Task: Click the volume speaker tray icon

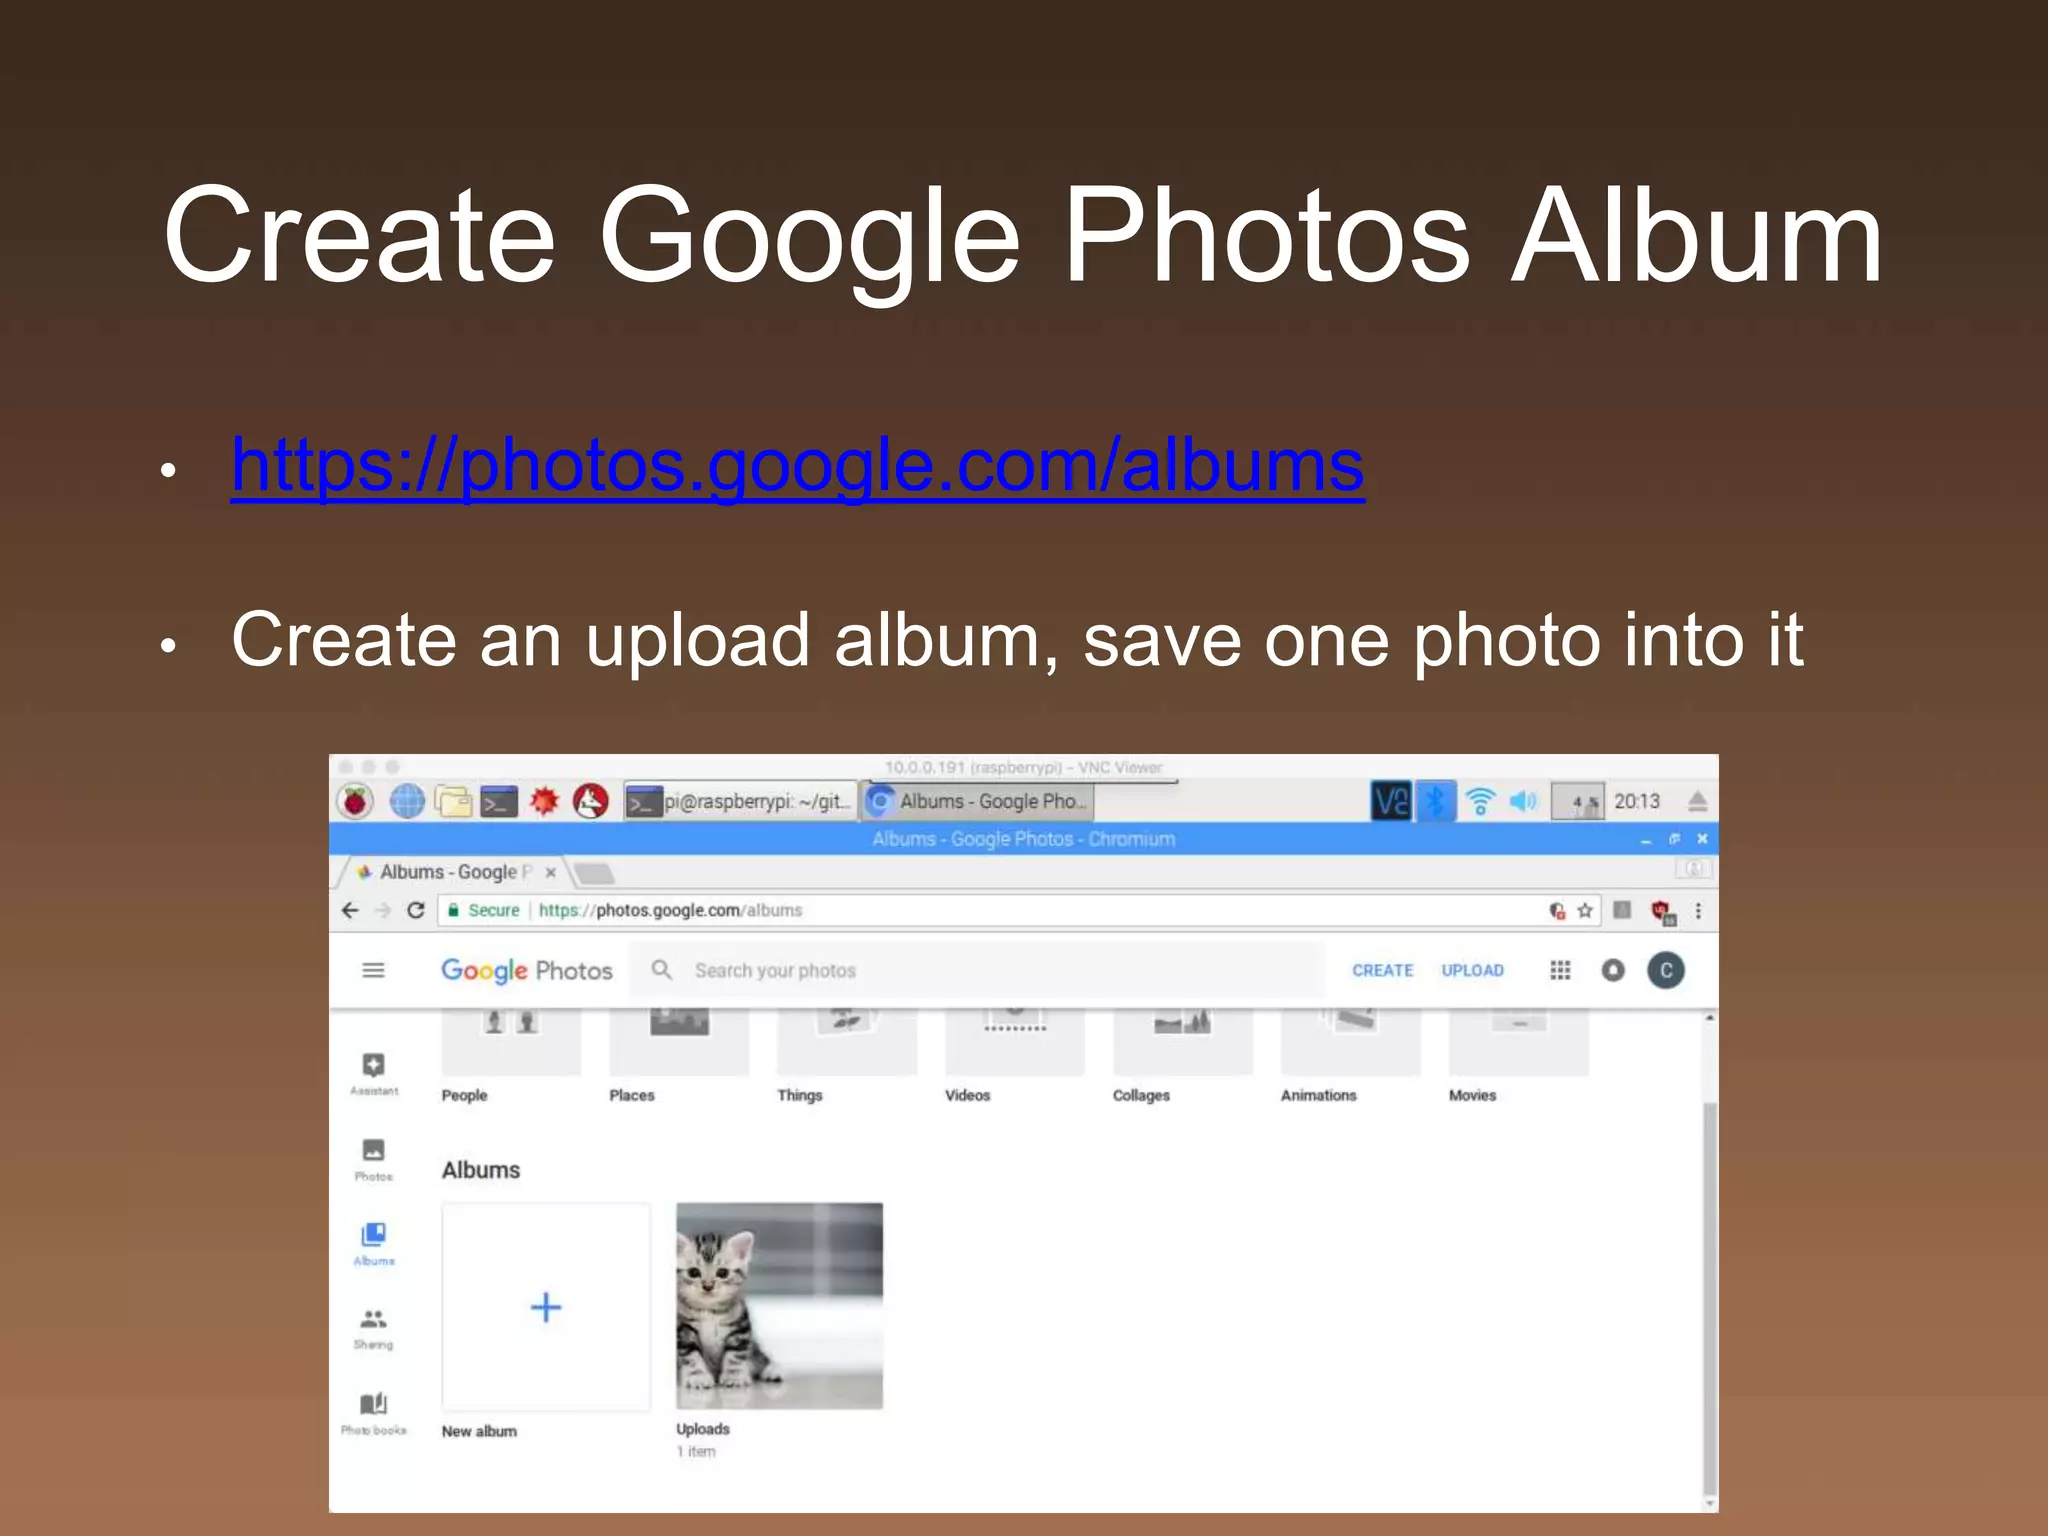Action: click(1523, 801)
